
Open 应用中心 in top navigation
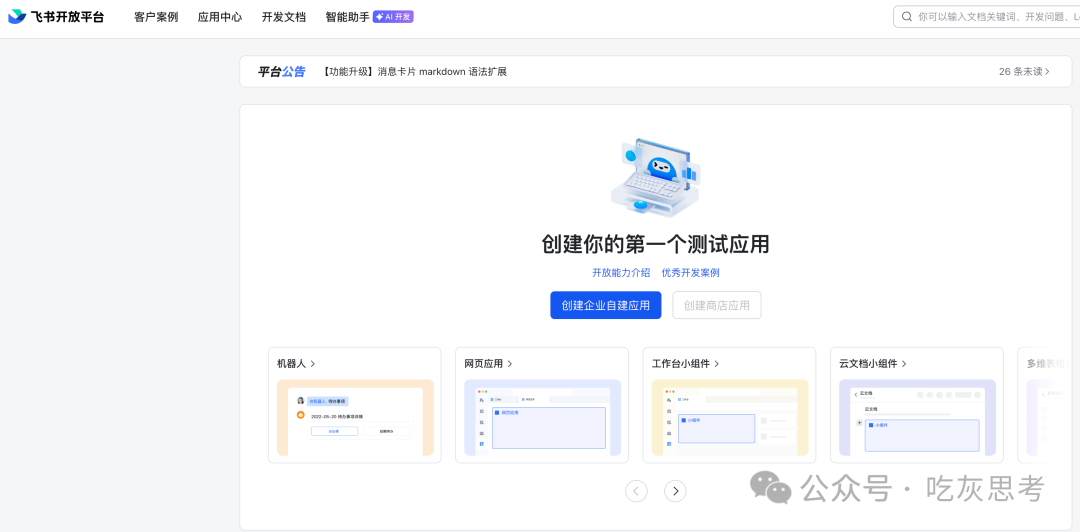(220, 17)
